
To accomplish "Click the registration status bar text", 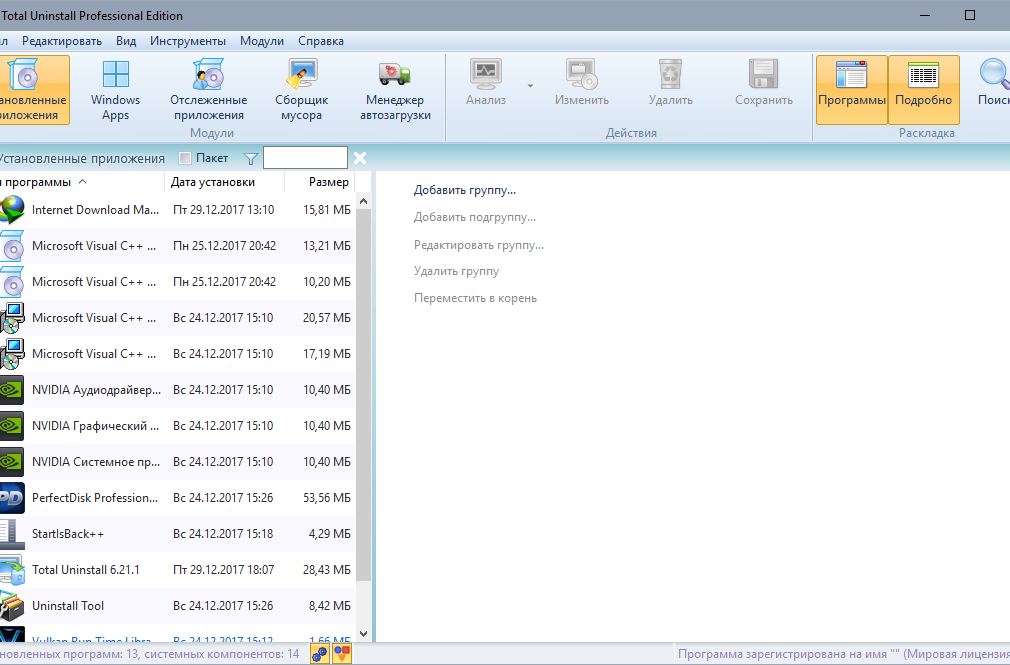I will (843, 654).
